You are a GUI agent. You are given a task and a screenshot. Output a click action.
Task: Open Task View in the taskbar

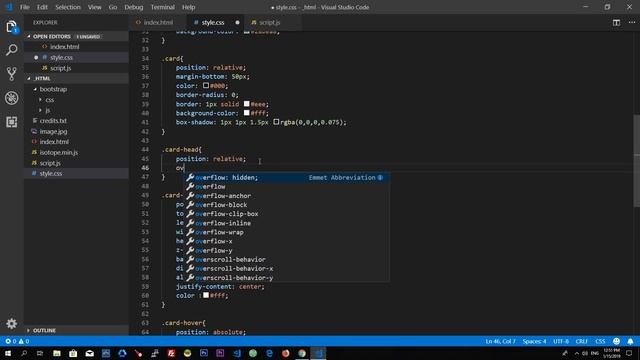point(40,353)
